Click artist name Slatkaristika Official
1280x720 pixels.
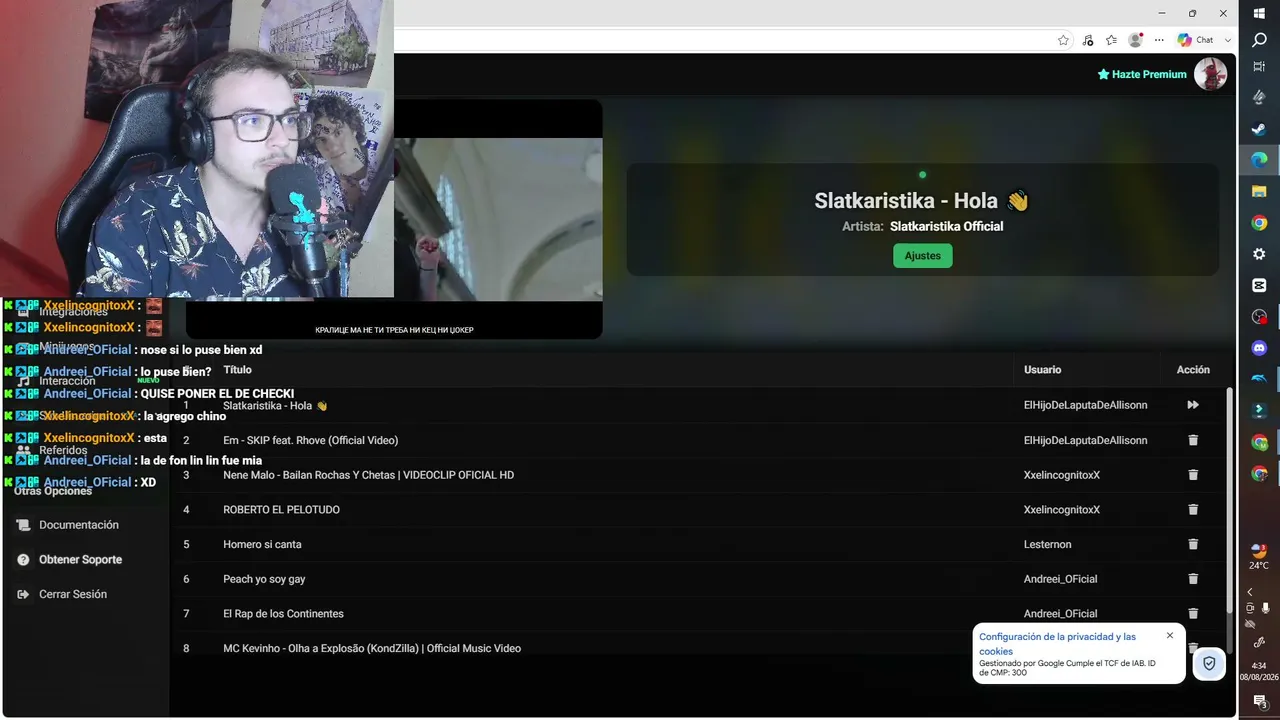point(946,226)
